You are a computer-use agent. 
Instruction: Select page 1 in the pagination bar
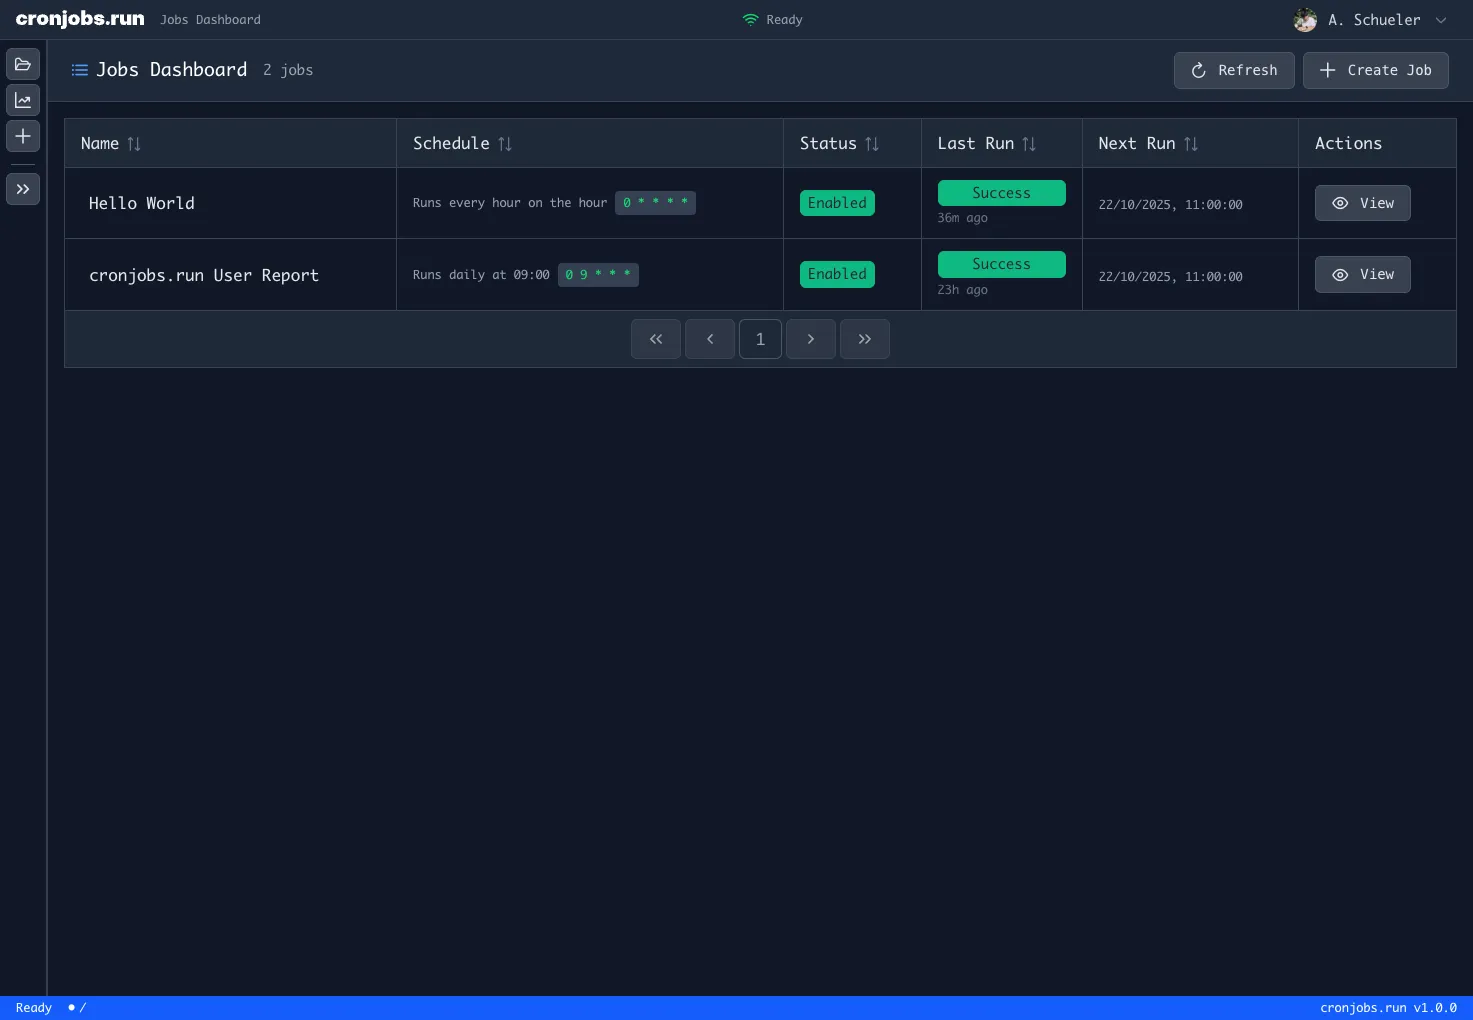tap(760, 339)
